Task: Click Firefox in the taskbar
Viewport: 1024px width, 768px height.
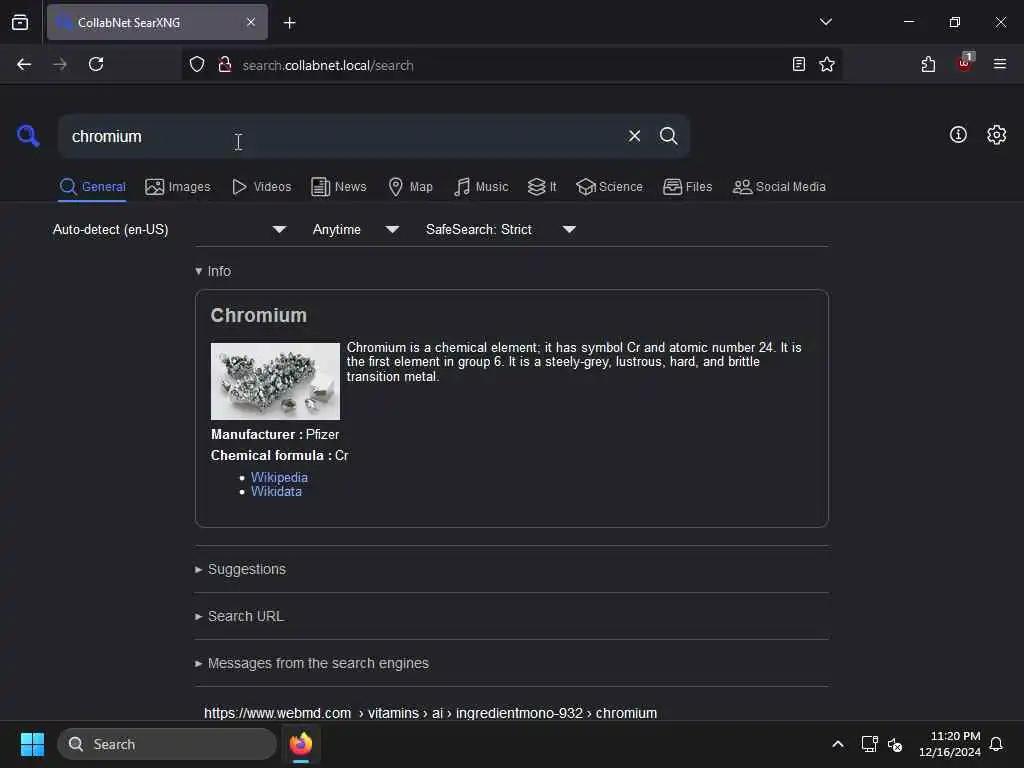Action: (300, 744)
